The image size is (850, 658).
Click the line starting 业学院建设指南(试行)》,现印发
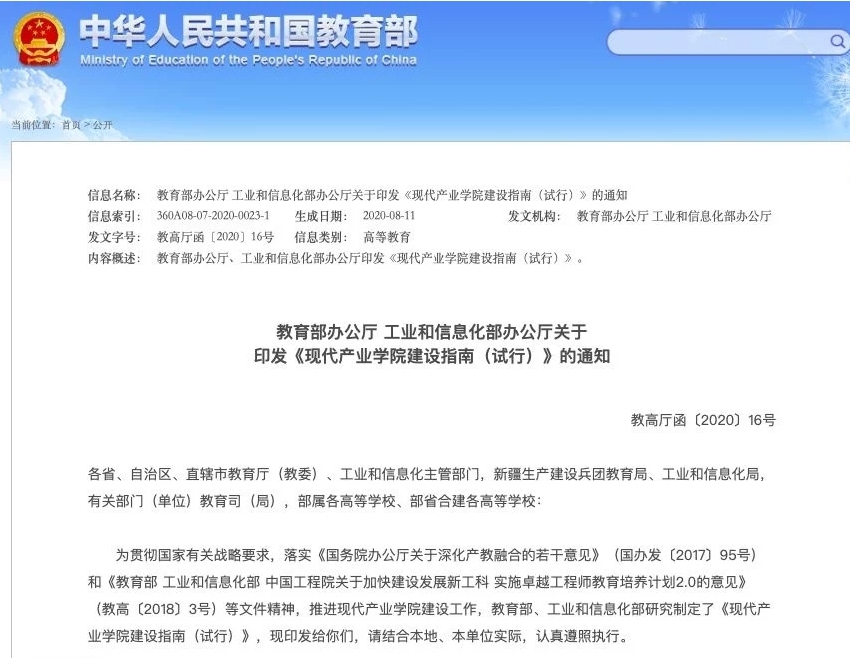[x=358, y=636]
